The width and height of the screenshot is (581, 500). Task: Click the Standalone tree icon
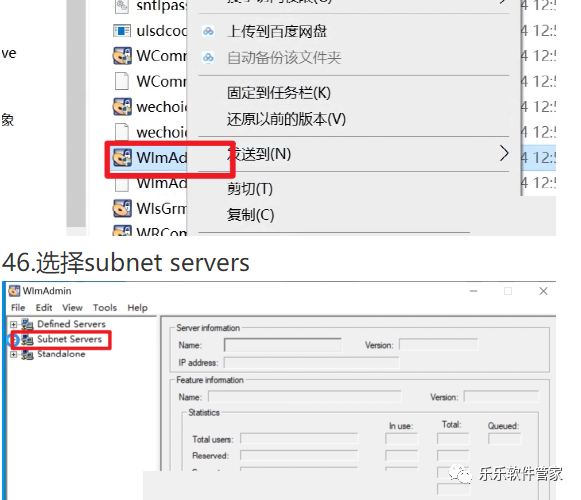pos(27,354)
